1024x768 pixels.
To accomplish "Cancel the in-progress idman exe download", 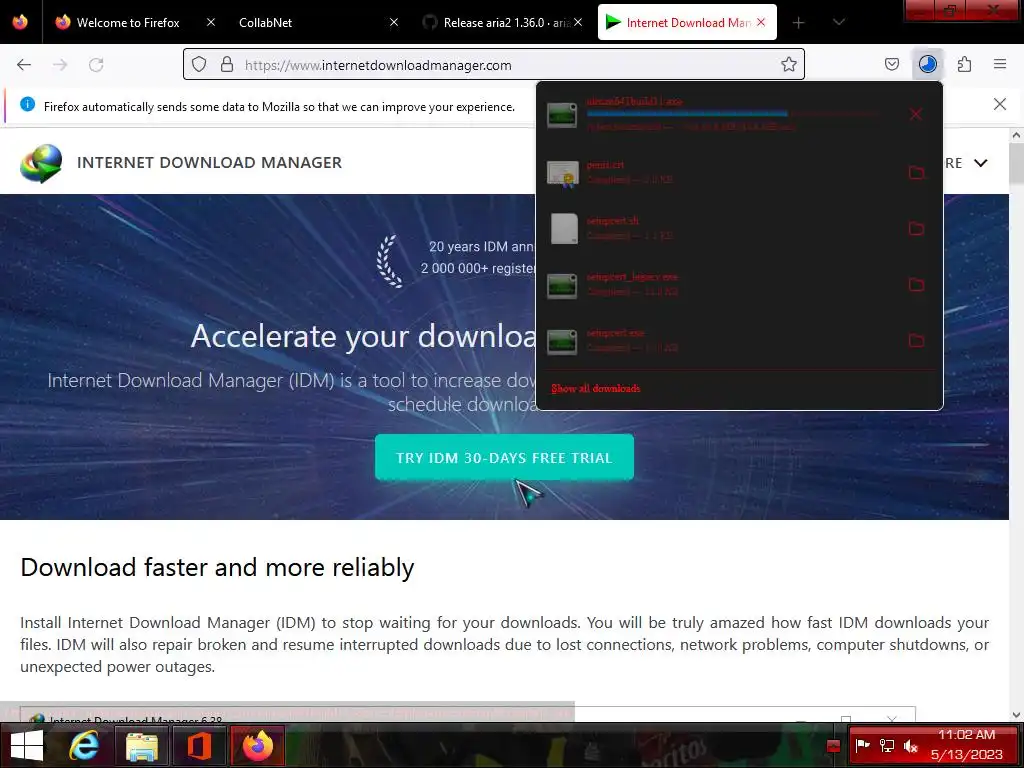I will 916,115.
